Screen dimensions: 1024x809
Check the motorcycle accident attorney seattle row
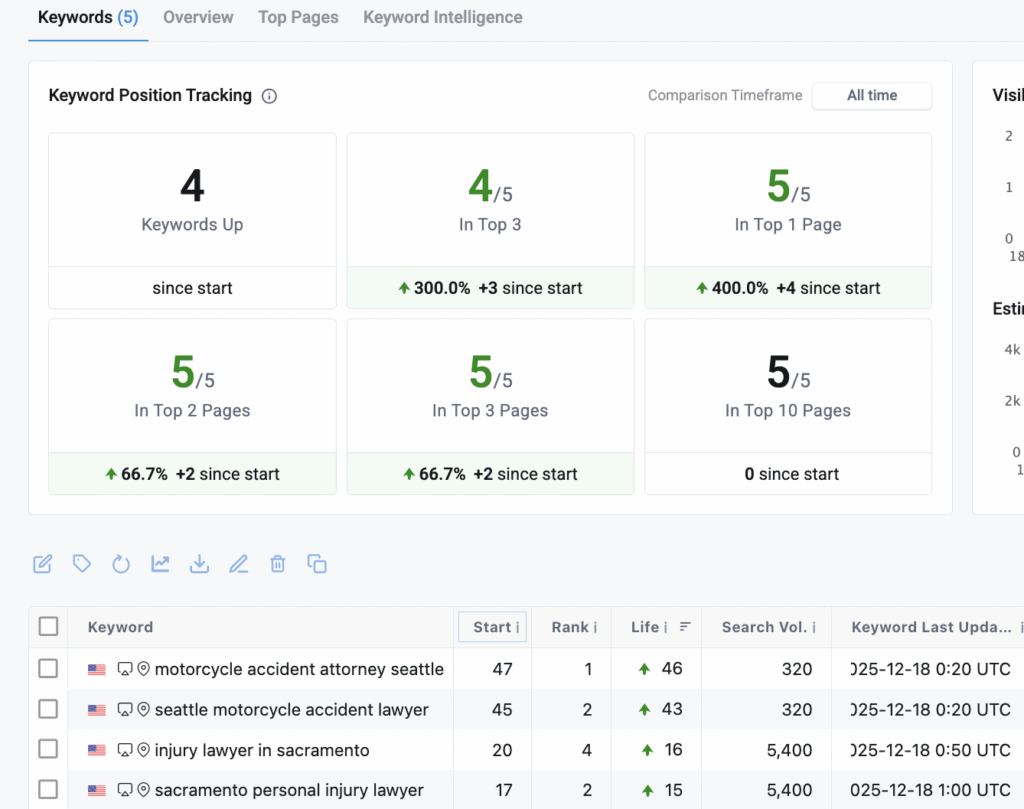[x=48, y=668]
